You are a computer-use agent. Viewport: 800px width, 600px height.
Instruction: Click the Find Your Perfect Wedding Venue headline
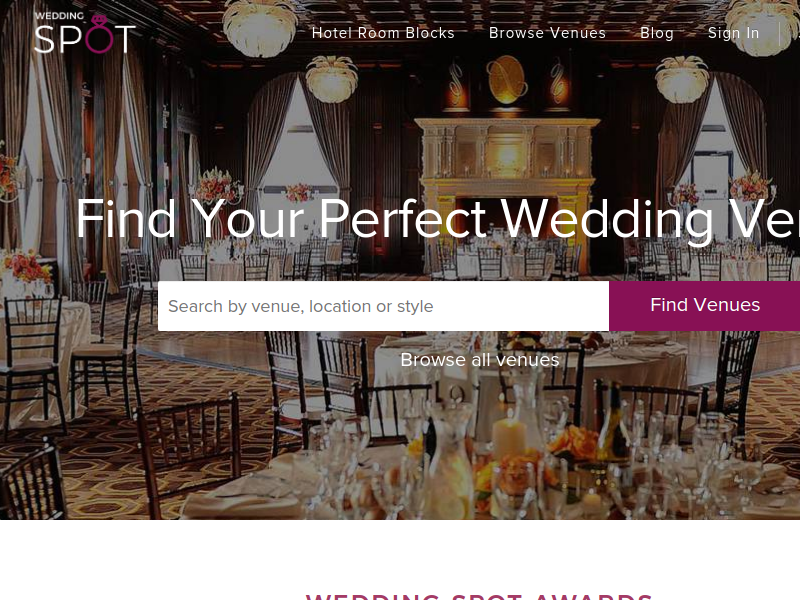coord(438,219)
